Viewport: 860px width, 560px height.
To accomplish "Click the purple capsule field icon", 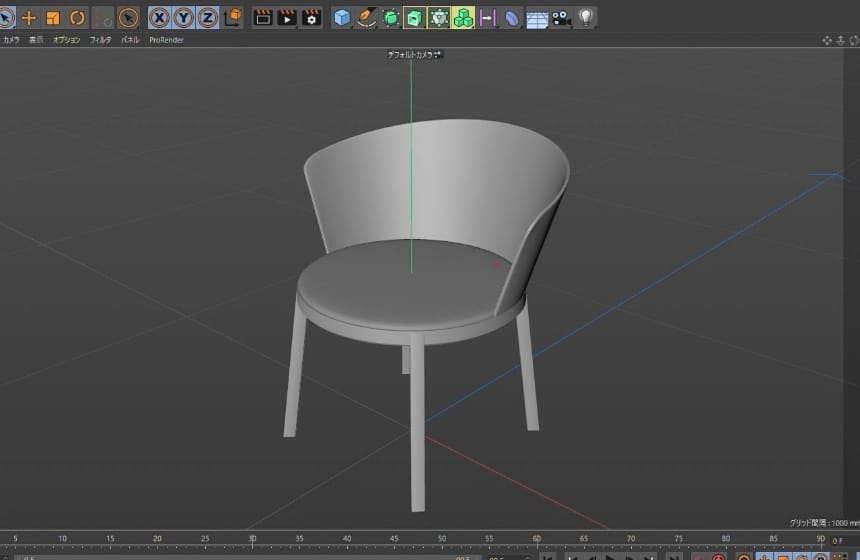I will 511,18.
